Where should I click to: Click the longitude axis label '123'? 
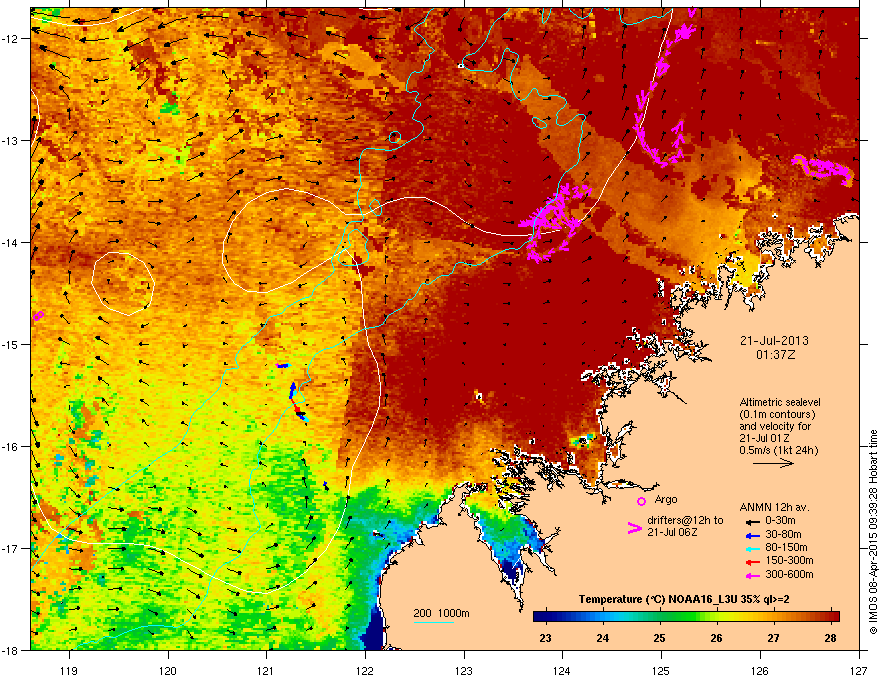(x=464, y=670)
